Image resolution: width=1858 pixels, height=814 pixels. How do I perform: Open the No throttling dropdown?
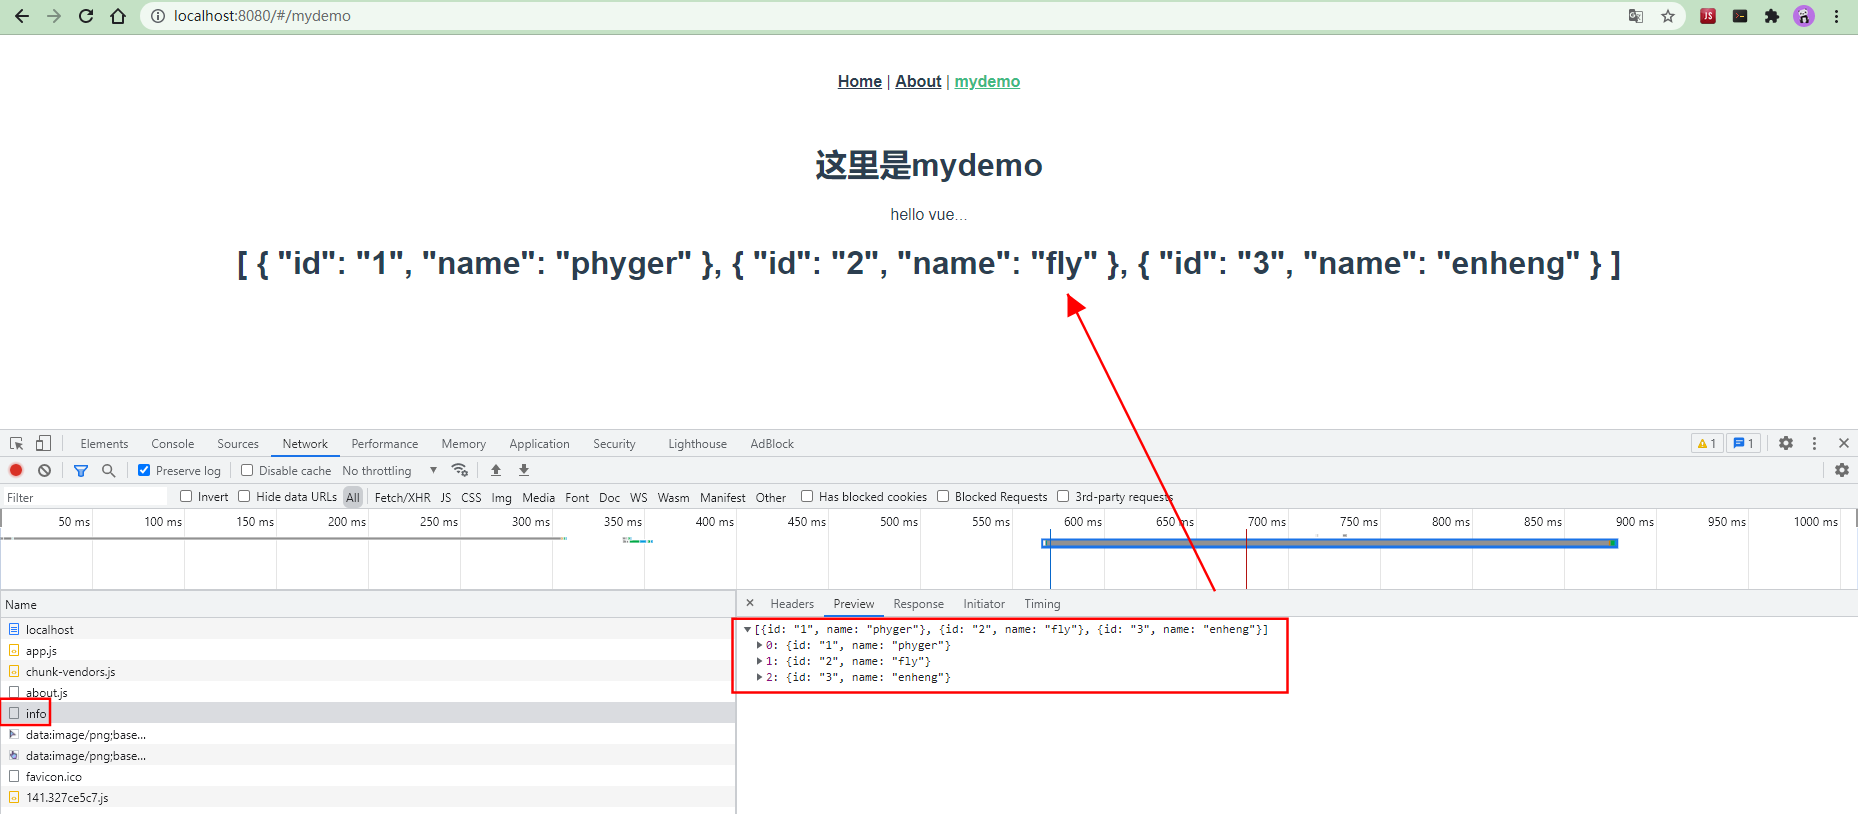(x=389, y=471)
